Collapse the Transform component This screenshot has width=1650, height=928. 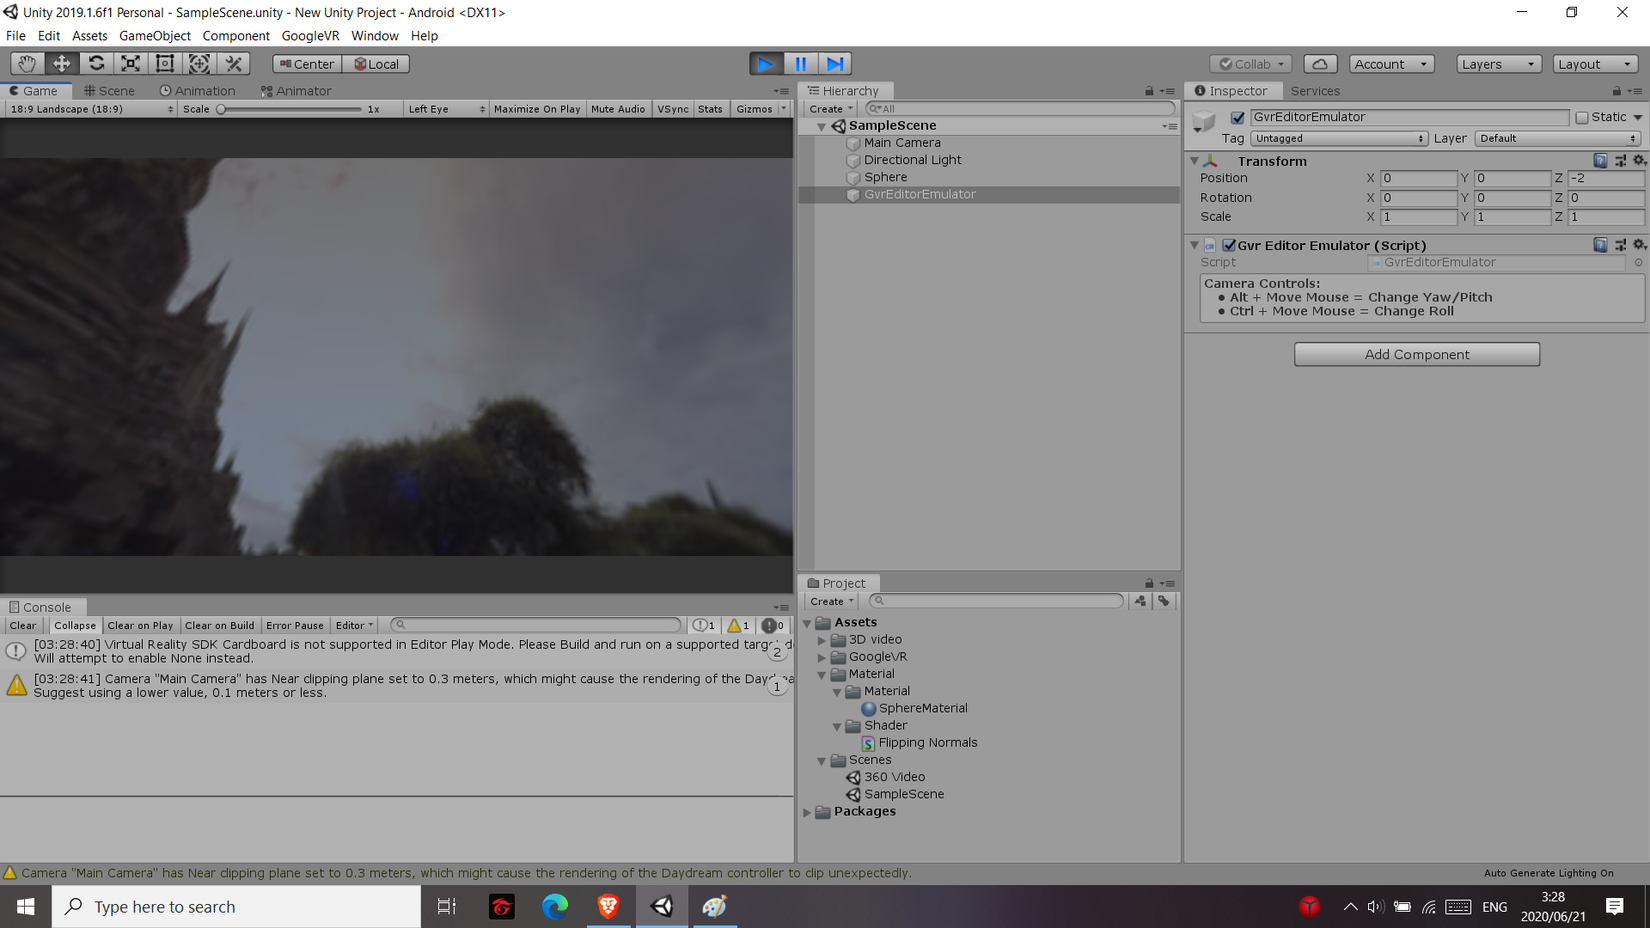point(1194,161)
